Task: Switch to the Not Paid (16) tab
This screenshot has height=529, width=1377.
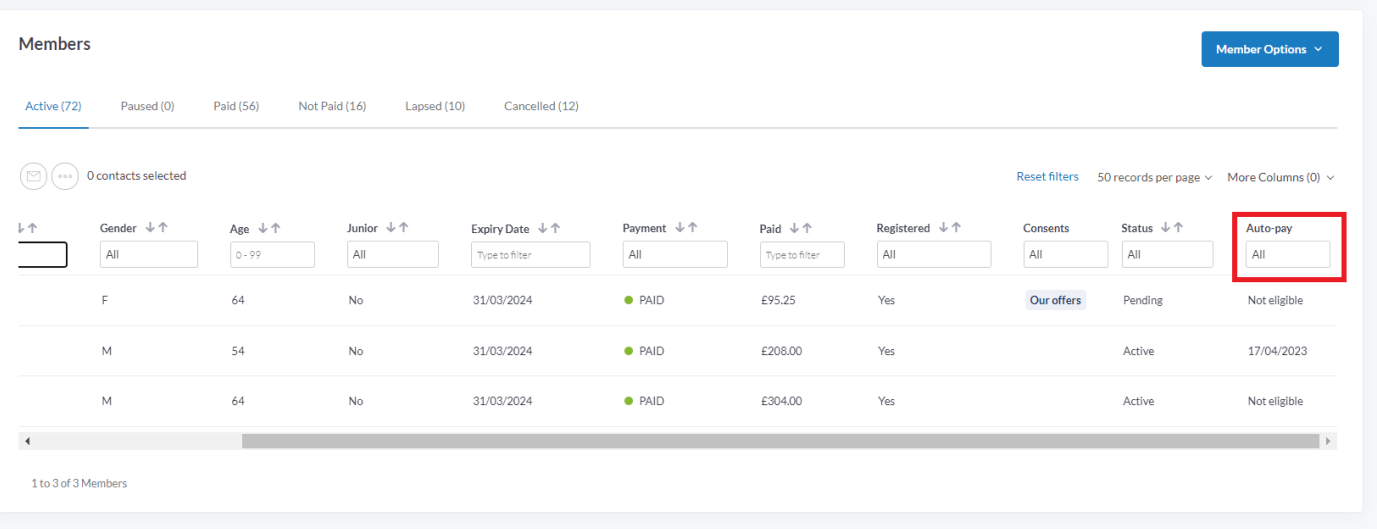Action: click(332, 106)
